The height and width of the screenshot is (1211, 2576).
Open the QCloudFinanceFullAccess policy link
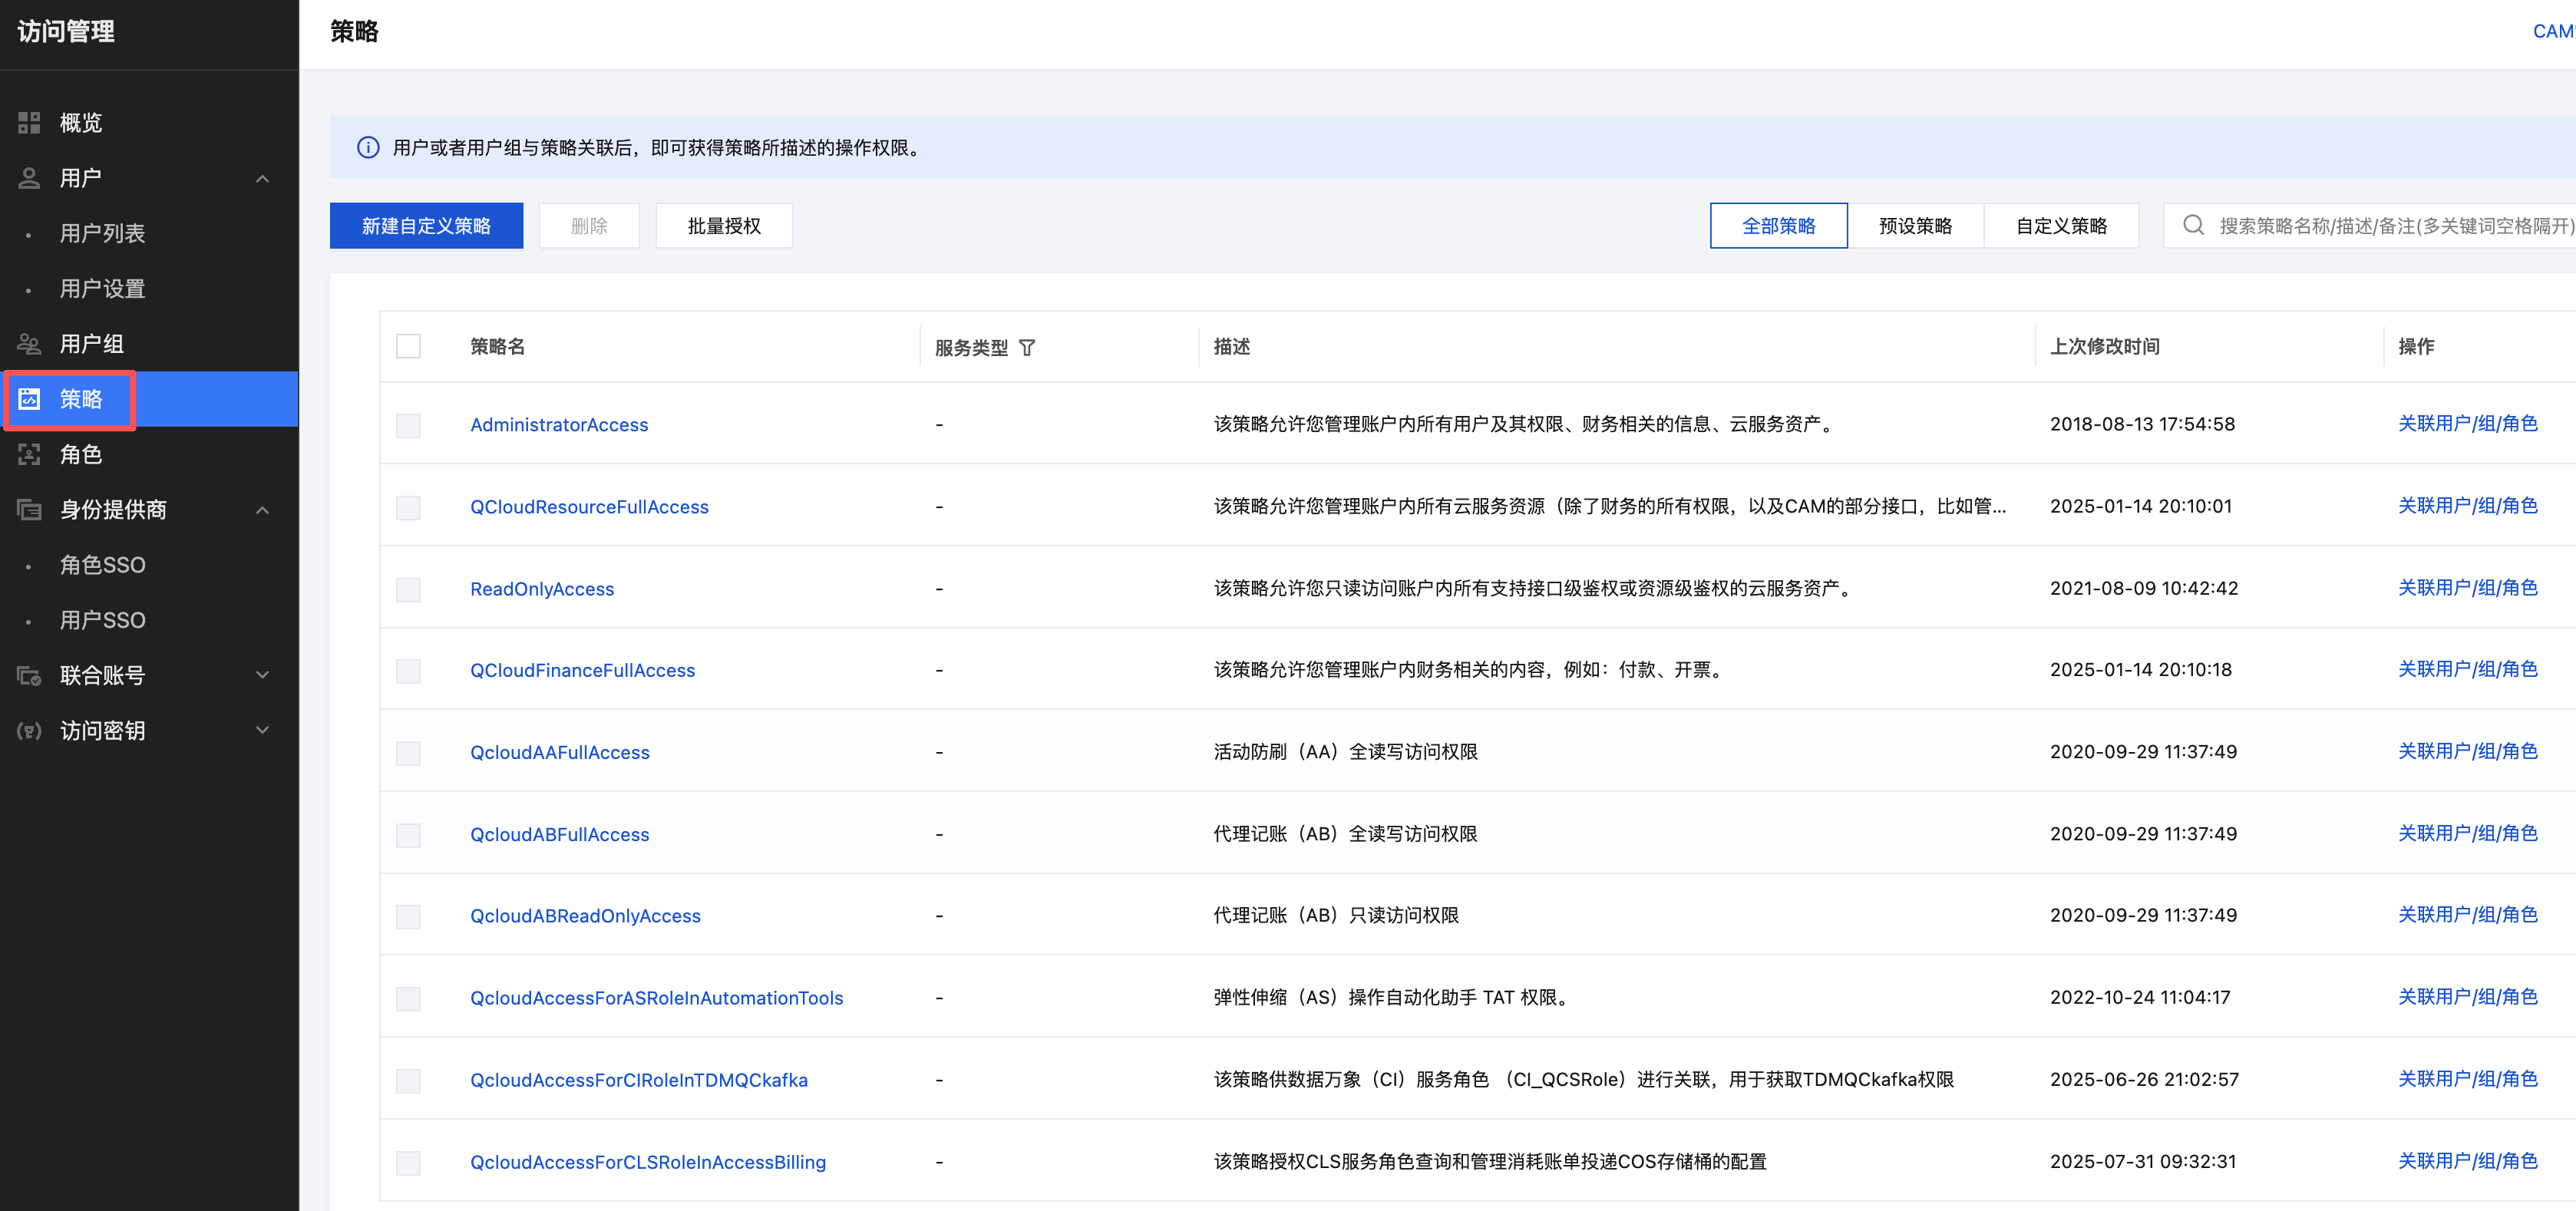pos(582,670)
